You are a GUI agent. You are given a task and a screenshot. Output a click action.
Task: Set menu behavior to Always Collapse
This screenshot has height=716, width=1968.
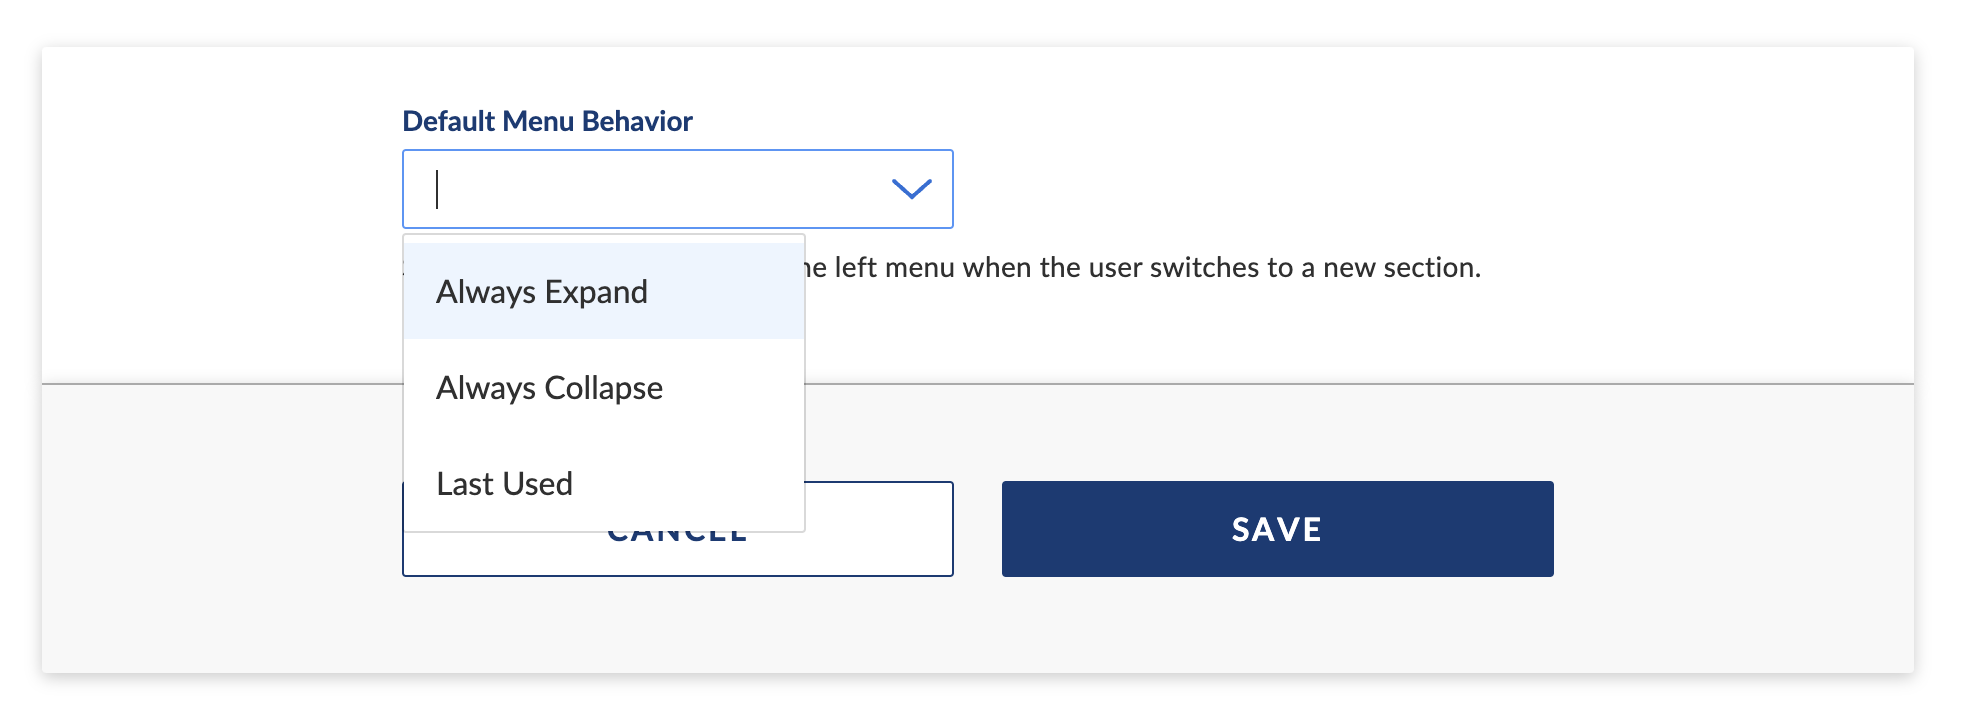coord(604,387)
